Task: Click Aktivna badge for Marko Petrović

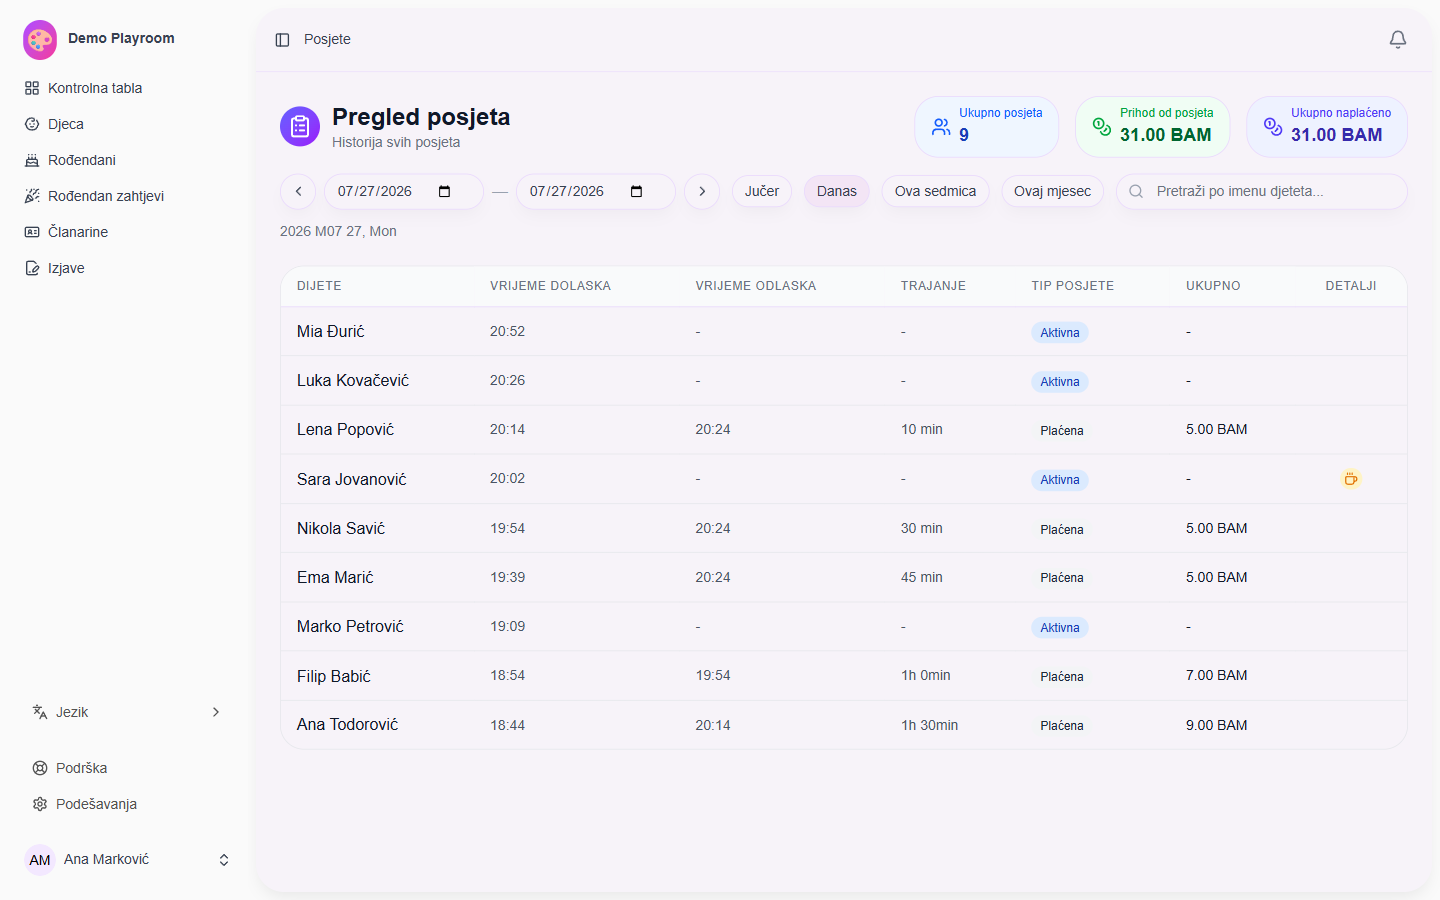Action: 1060,628
